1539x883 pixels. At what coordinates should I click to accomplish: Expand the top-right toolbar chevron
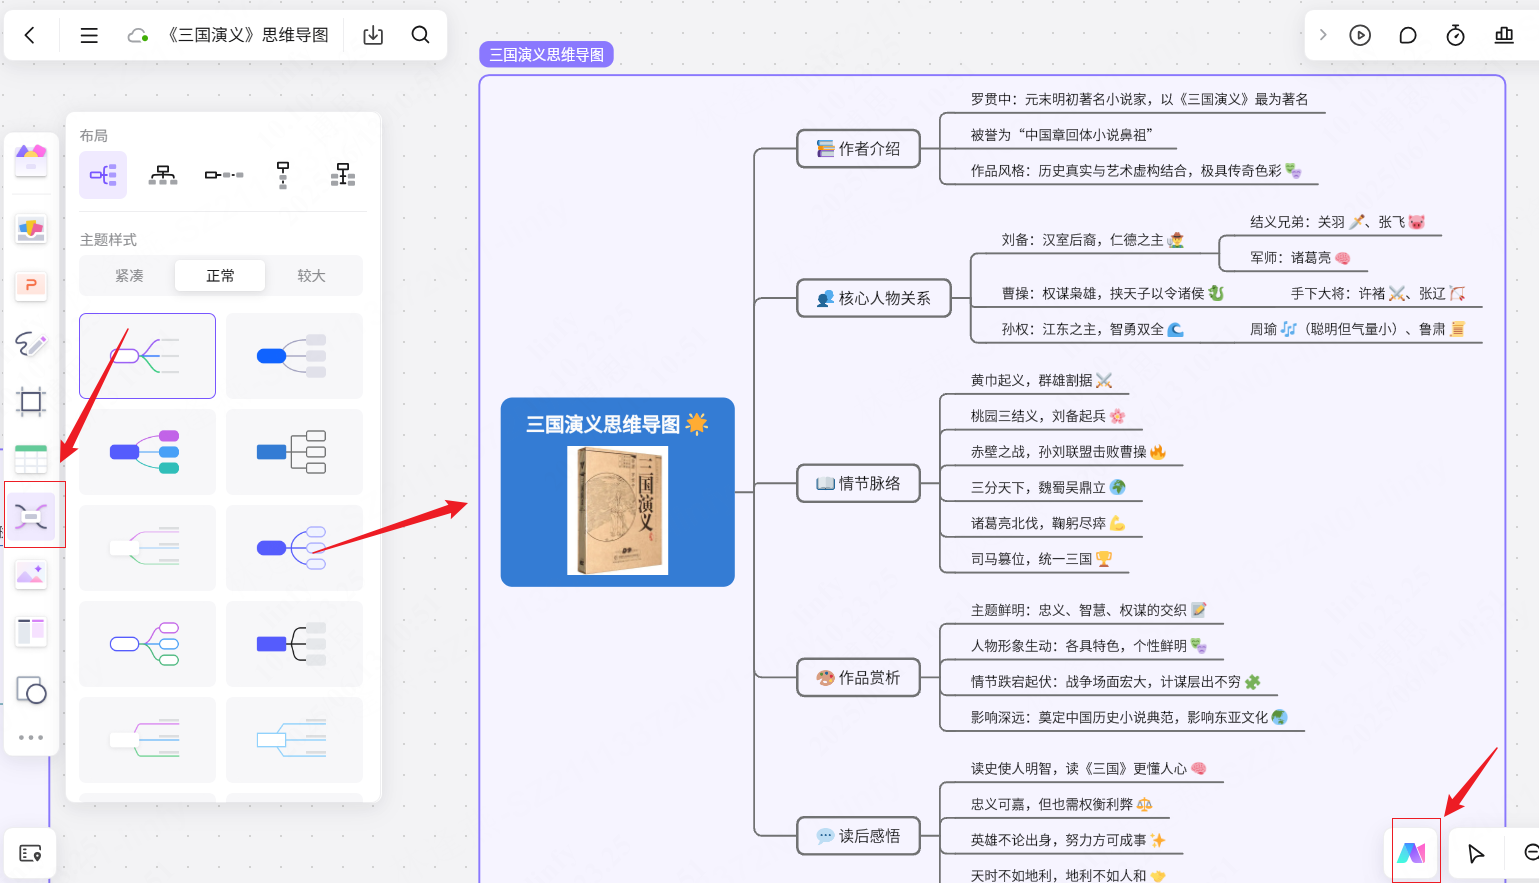pos(1323,35)
